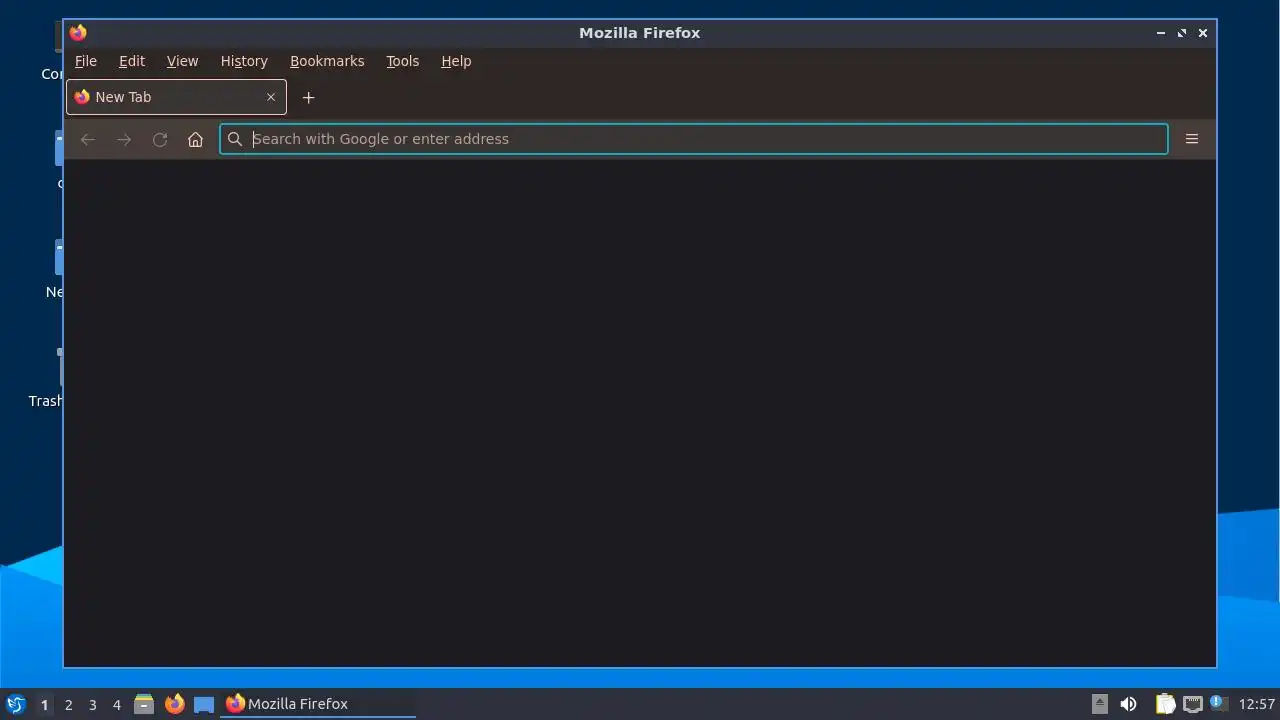Minimize the Firefox window

[x=1161, y=33]
